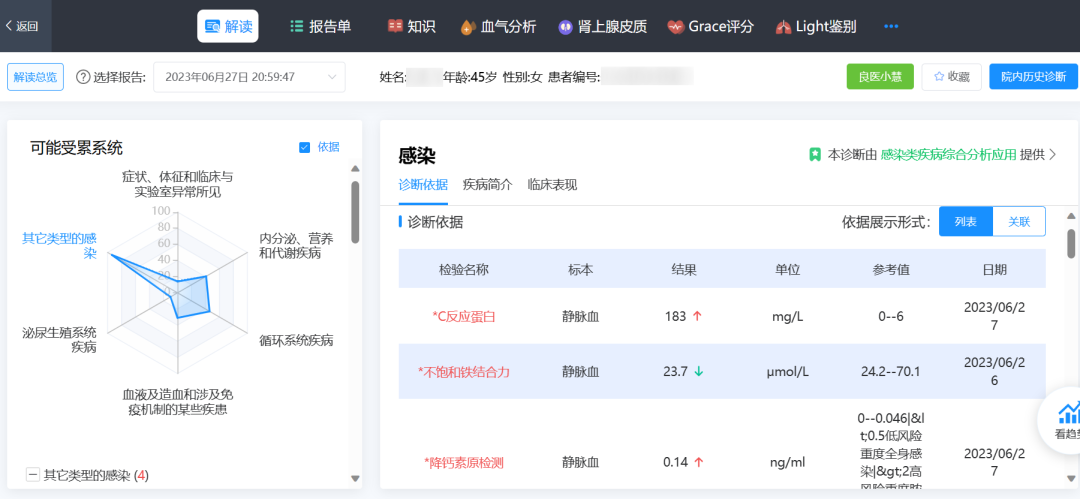
Task: Switch to the 临床表现 tab
Action: coord(552,184)
